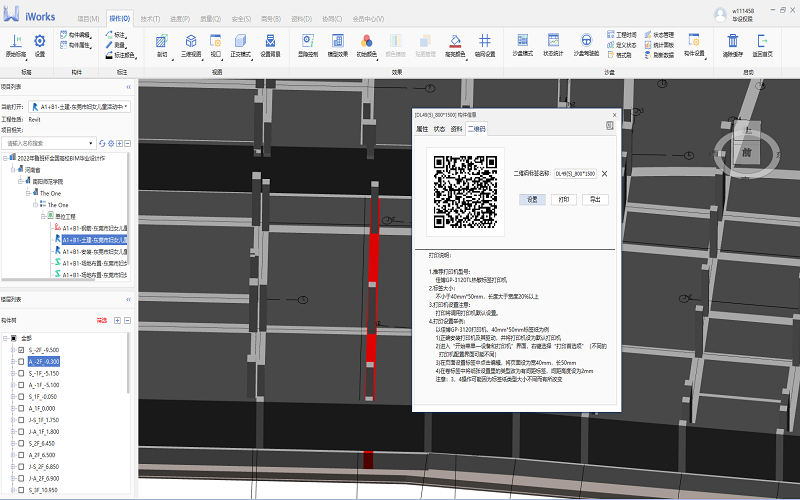Click the 楼层效果 floor effect icon
Screen dimensions: 800x500
pyautogui.click(x=337, y=41)
